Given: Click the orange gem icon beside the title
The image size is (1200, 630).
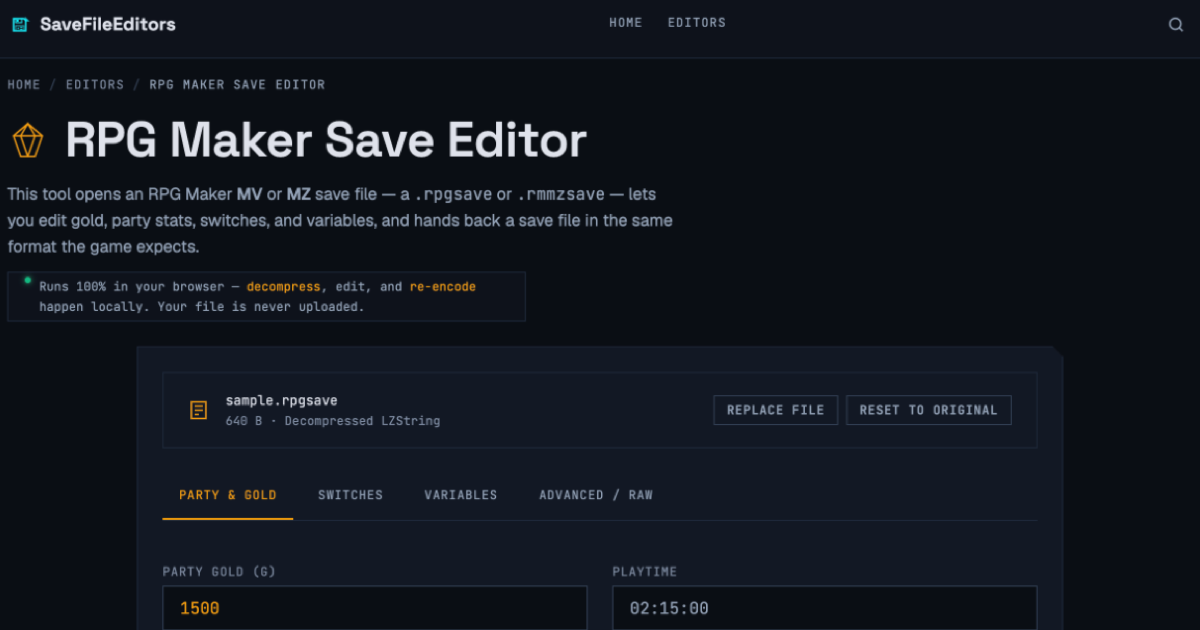Looking at the screenshot, I should click(27, 141).
